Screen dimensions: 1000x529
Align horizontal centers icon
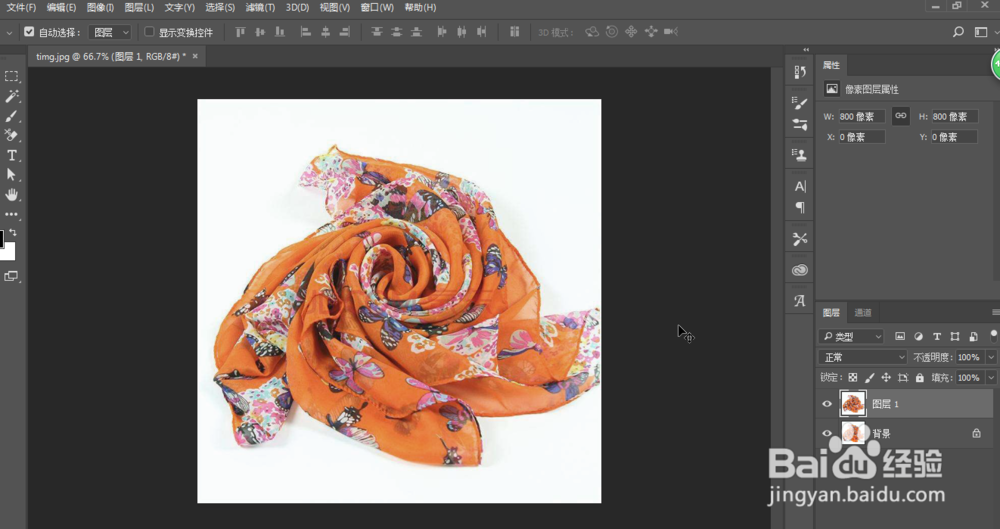[x=325, y=32]
